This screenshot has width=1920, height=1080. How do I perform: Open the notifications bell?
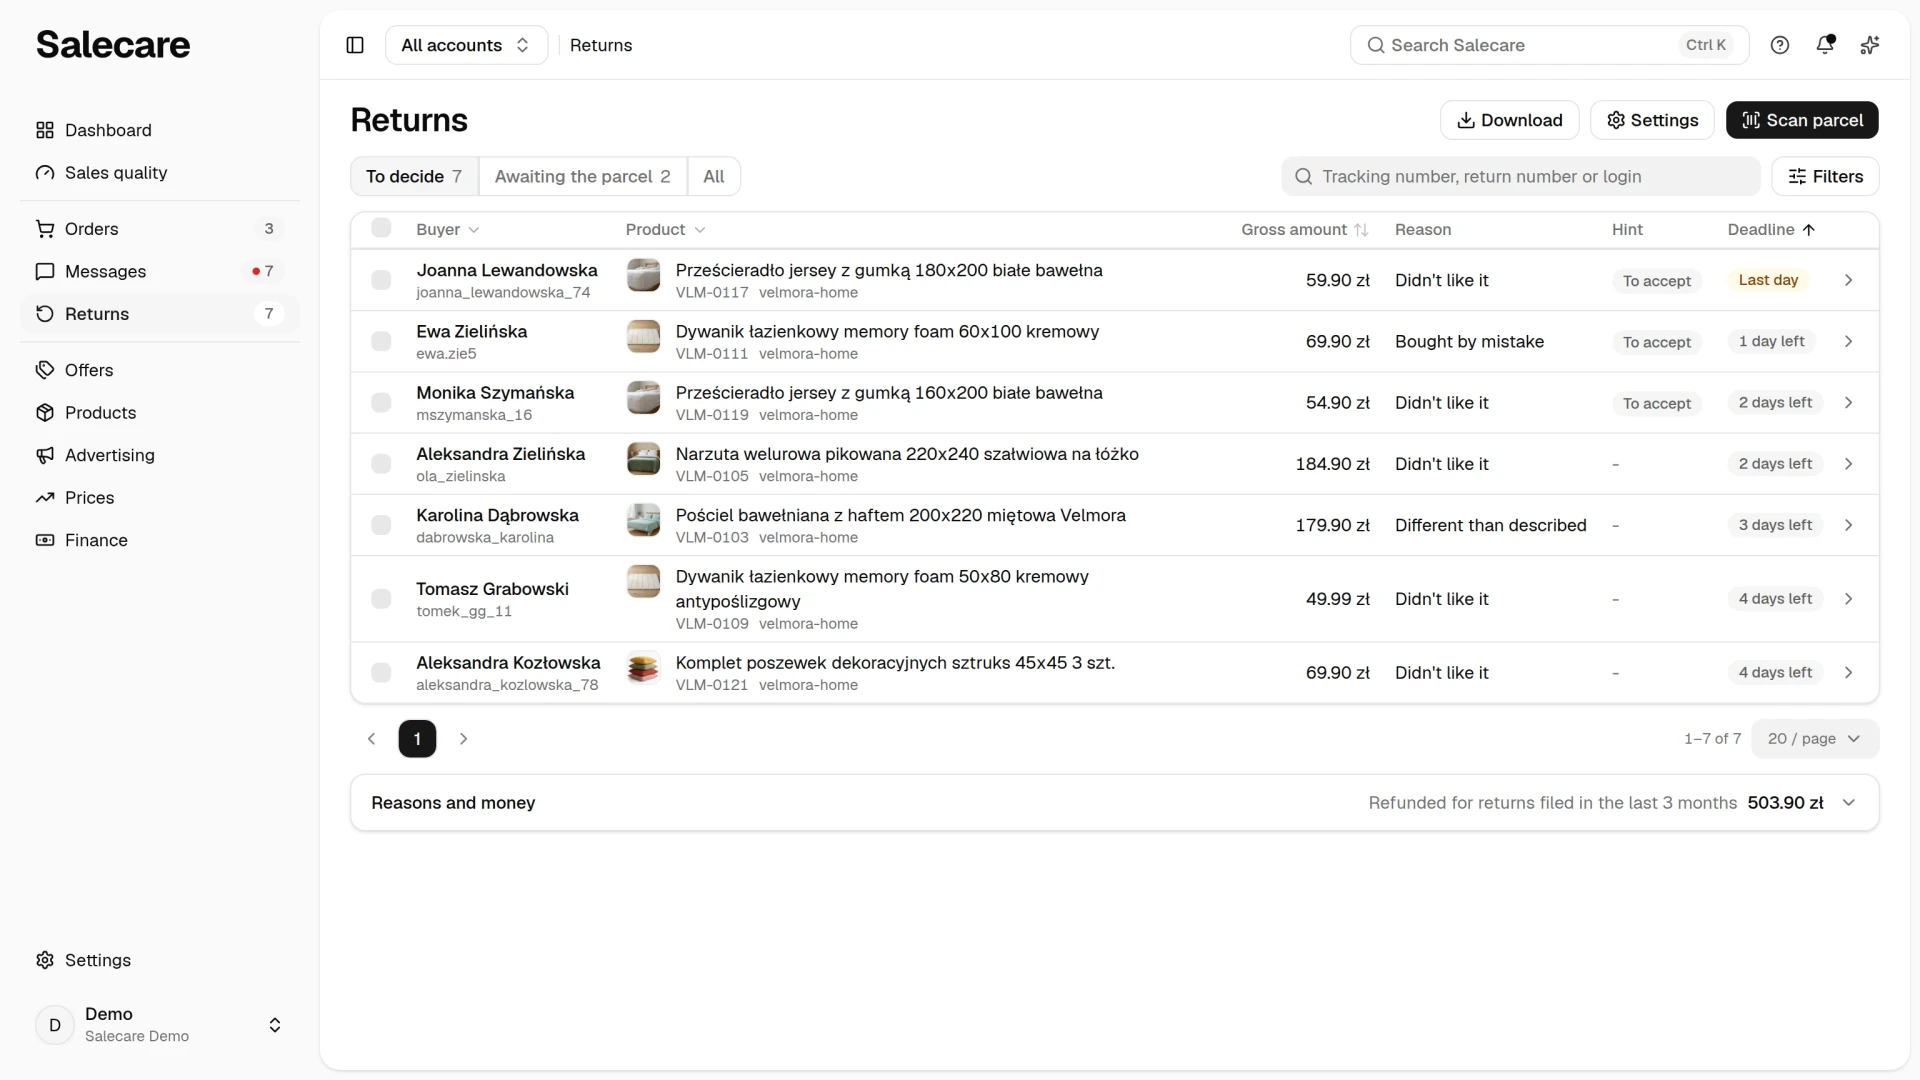1825,45
